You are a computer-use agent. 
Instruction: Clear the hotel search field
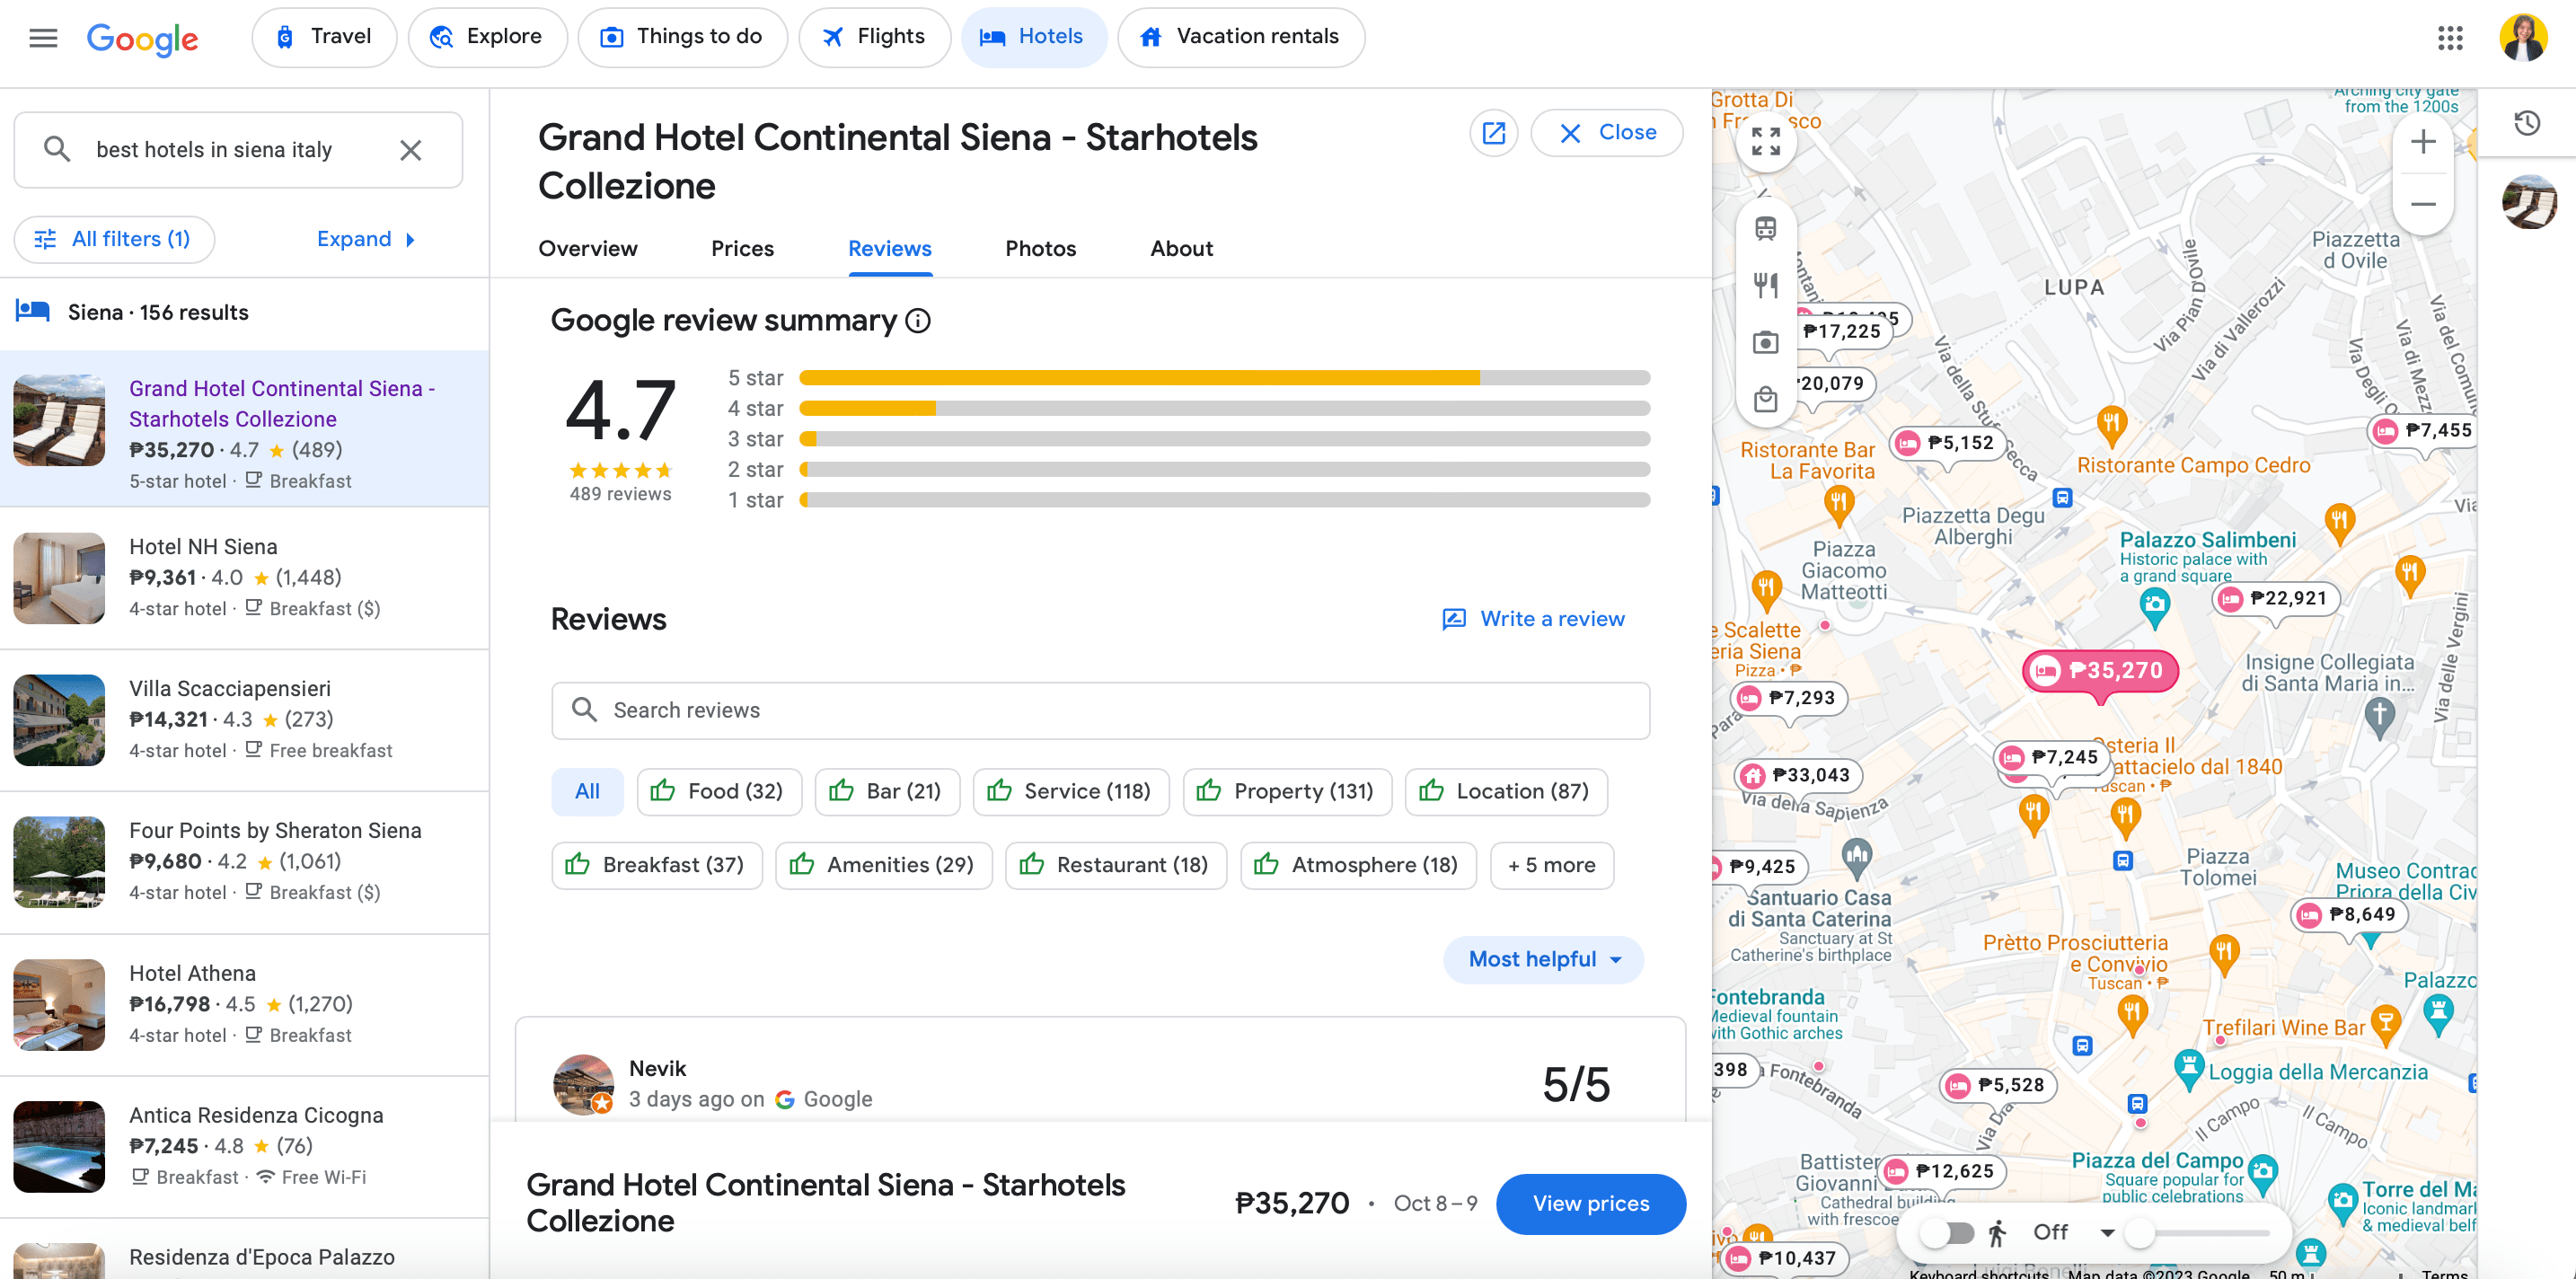pyautogui.click(x=410, y=150)
